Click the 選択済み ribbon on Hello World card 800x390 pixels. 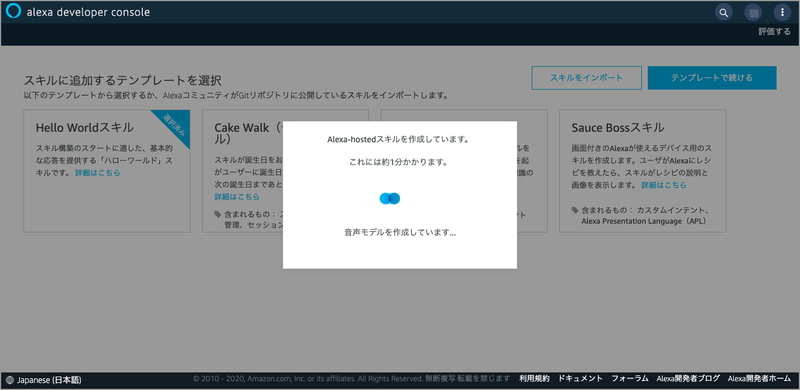(174, 126)
